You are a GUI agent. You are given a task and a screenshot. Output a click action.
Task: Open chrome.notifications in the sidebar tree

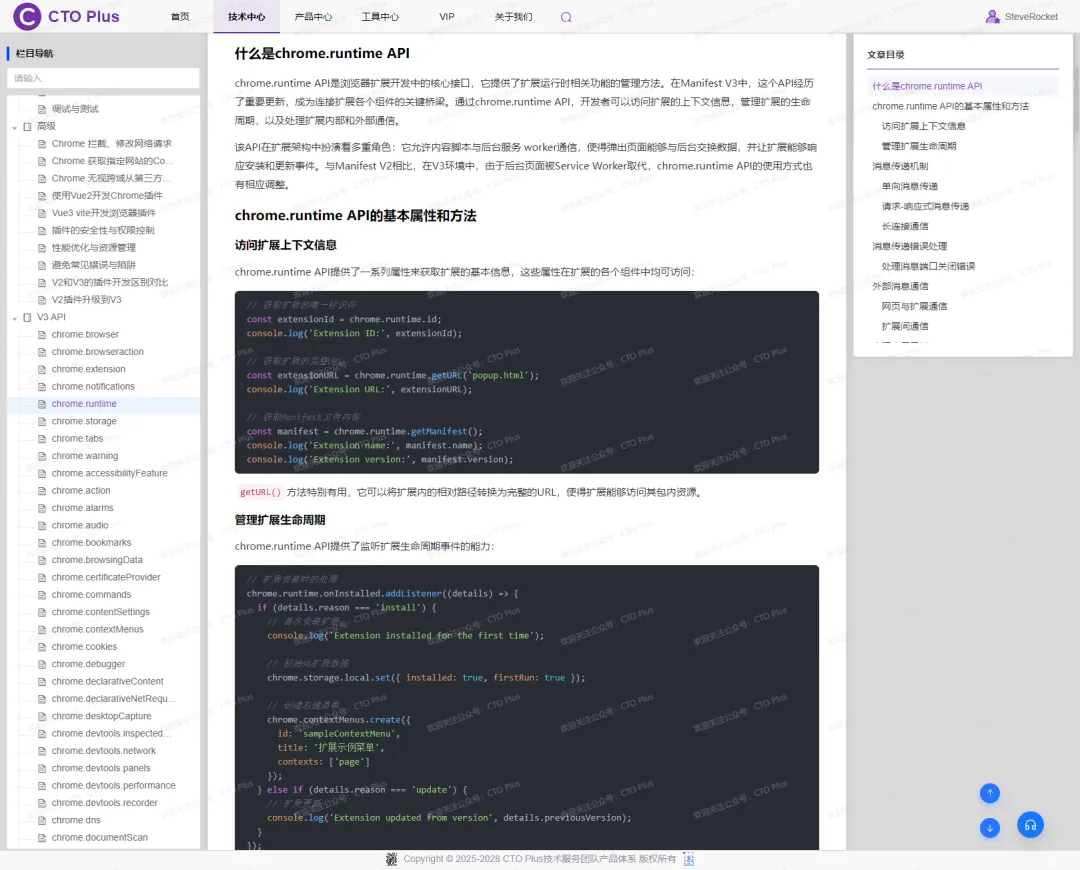coord(93,386)
